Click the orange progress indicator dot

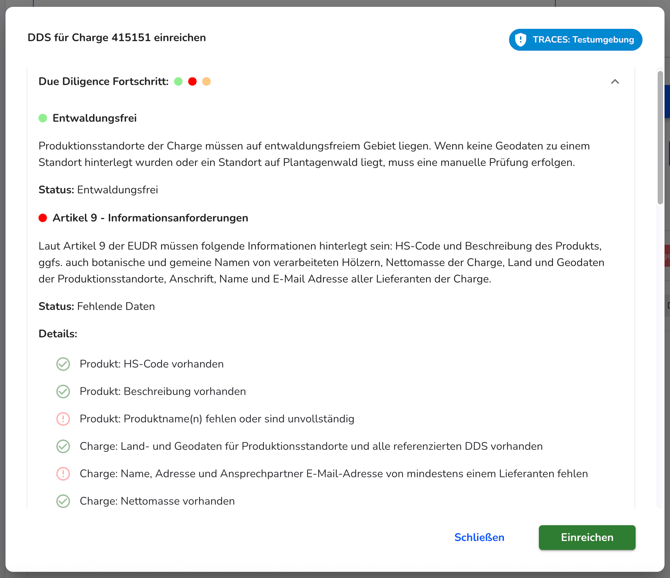pos(206,82)
